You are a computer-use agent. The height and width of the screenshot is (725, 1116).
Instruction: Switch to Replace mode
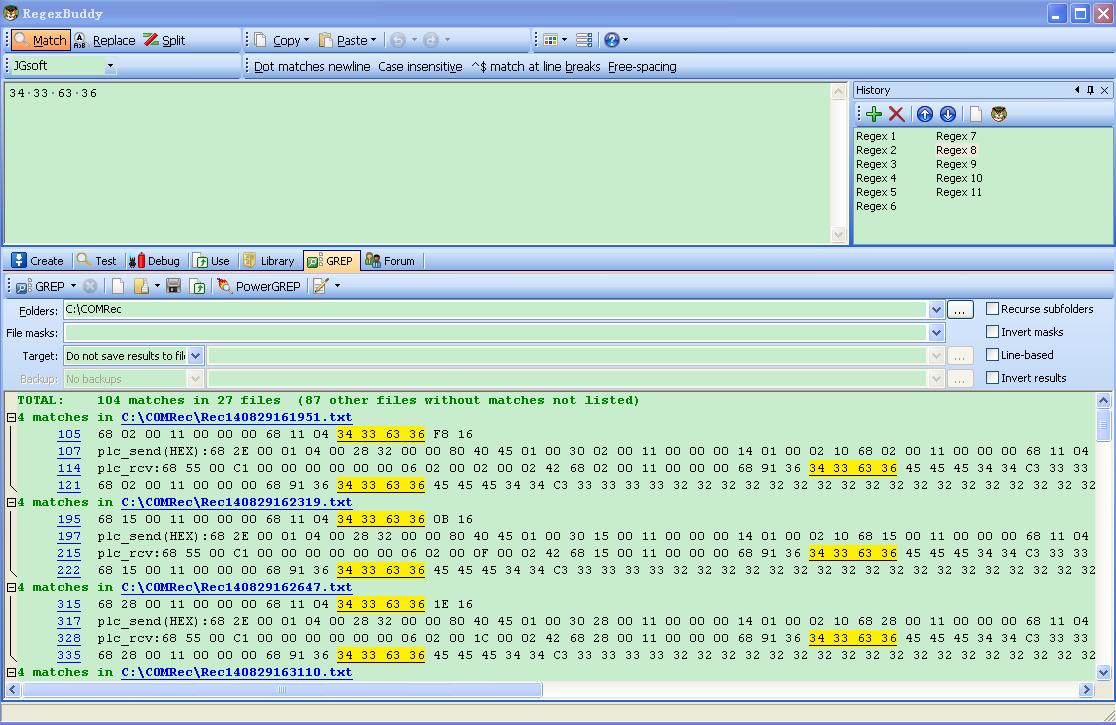coord(105,40)
